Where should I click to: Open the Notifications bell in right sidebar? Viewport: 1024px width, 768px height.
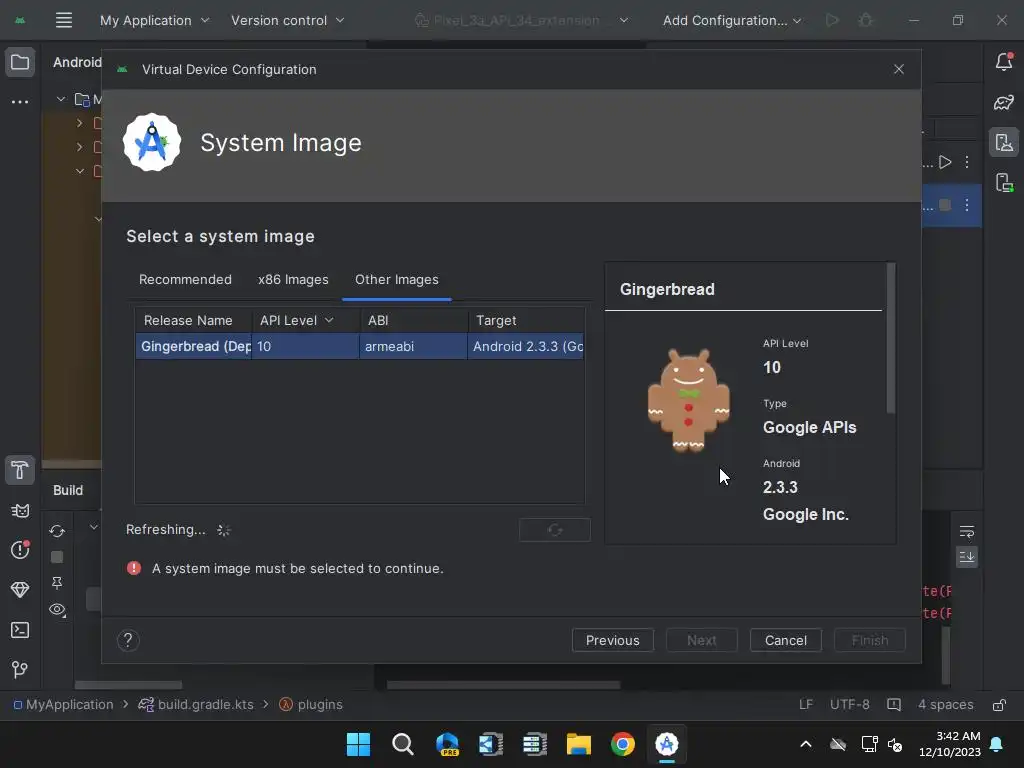pyautogui.click(x=1004, y=61)
